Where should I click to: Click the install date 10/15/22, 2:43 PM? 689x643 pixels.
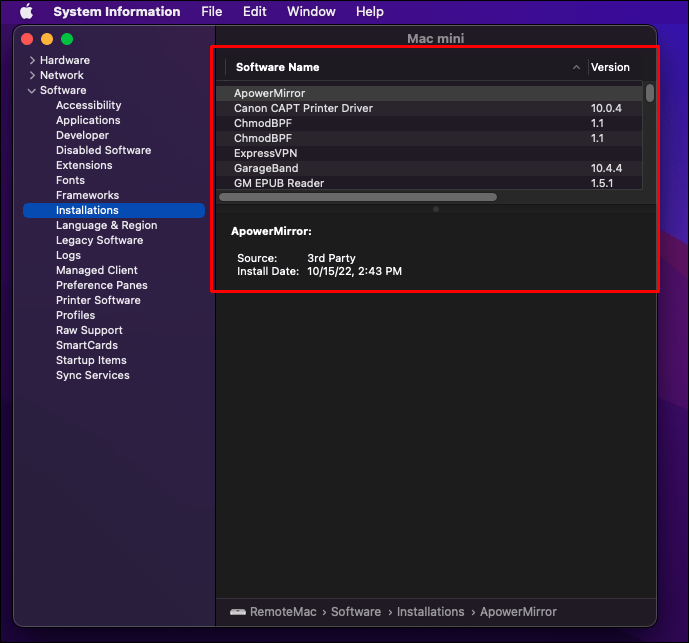click(x=355, y=271)
